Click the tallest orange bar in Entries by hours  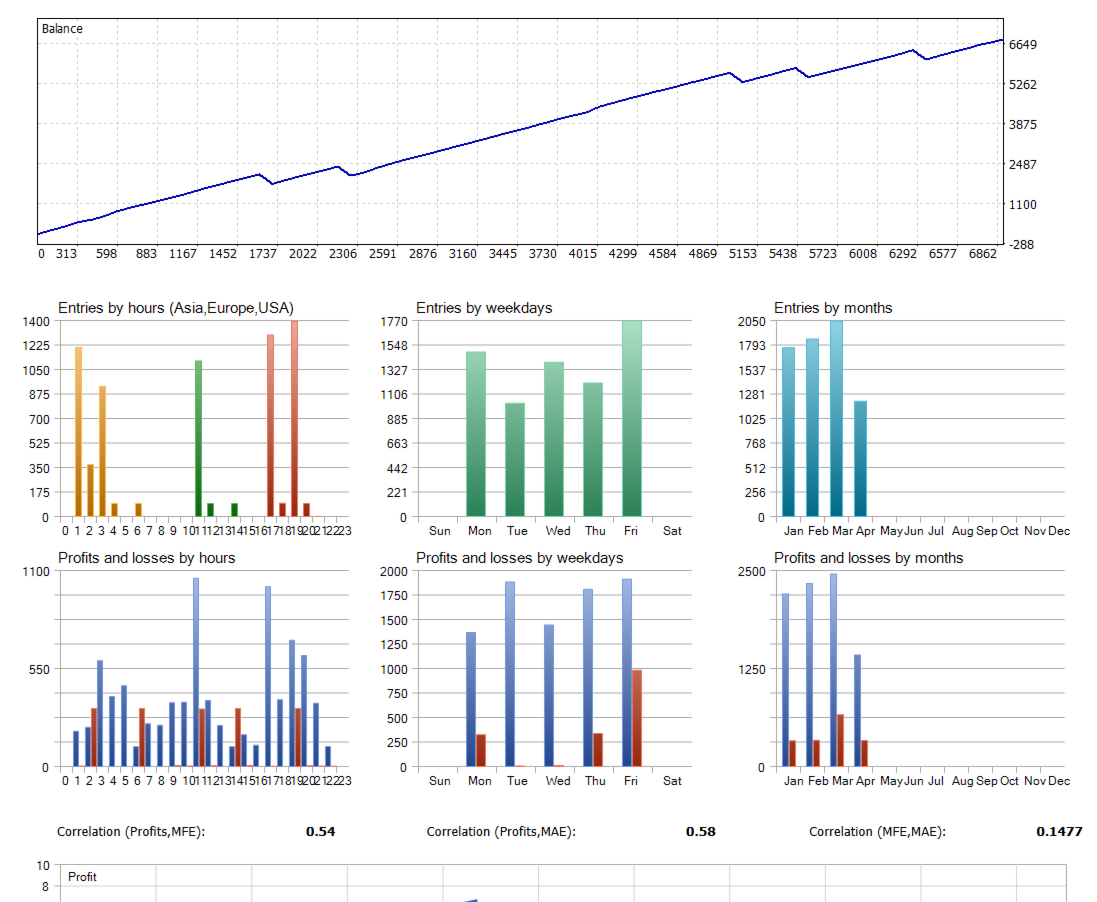coord(78,432)
